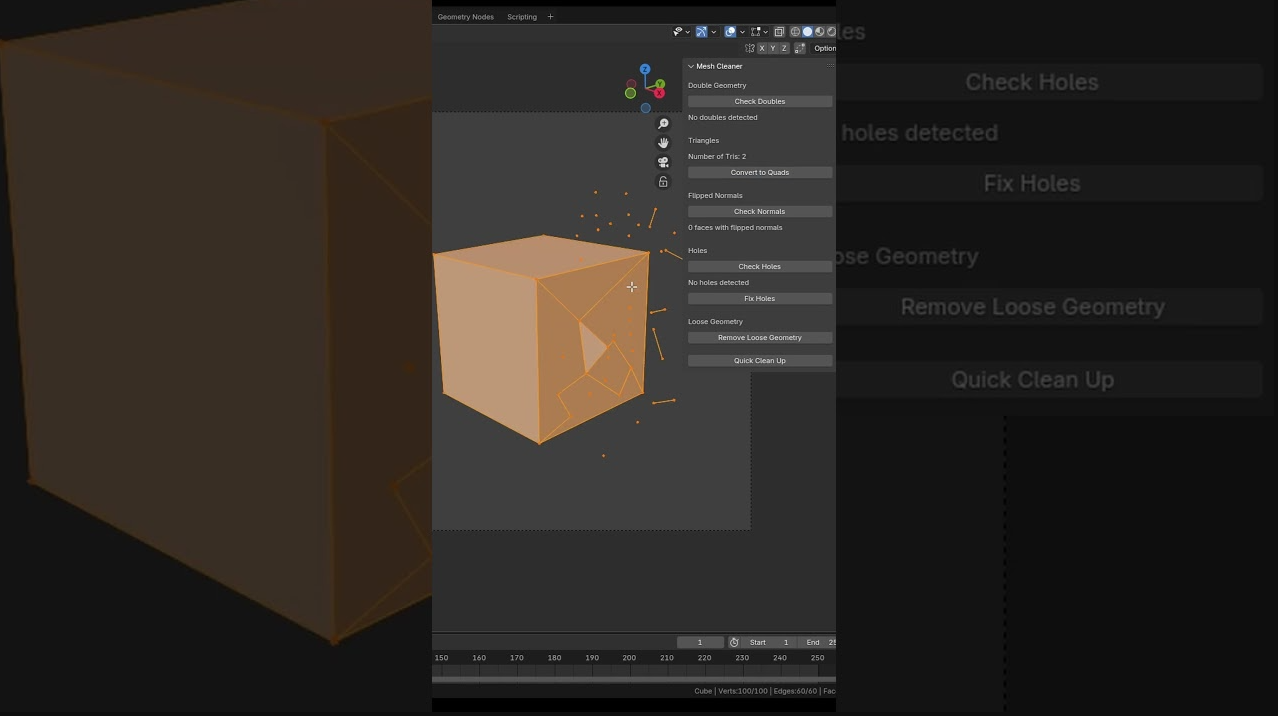Toggle auto merge vertices icon
The height and width of the screenshot is (716, 1278).
[x=800, y=48]
